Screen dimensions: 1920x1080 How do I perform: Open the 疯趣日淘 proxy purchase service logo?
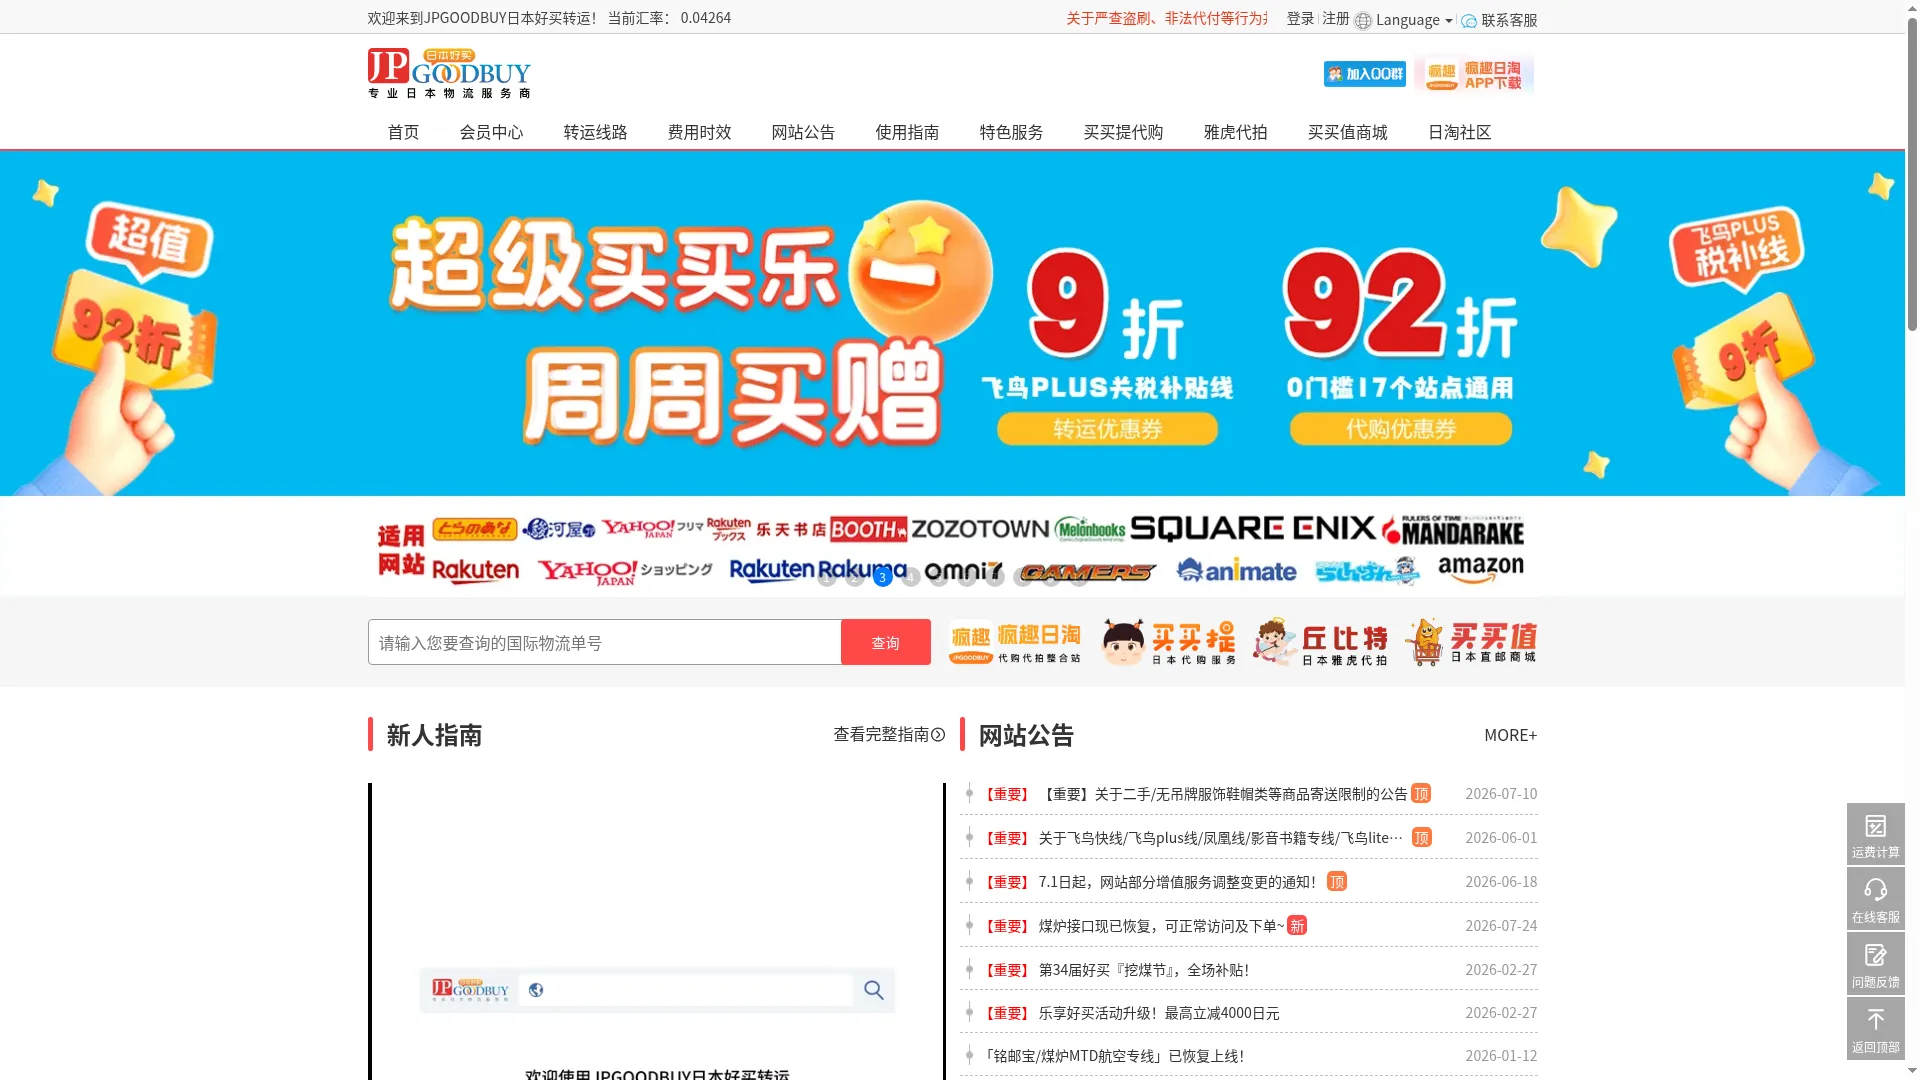pyautogui.click(x=1015, y=642)
